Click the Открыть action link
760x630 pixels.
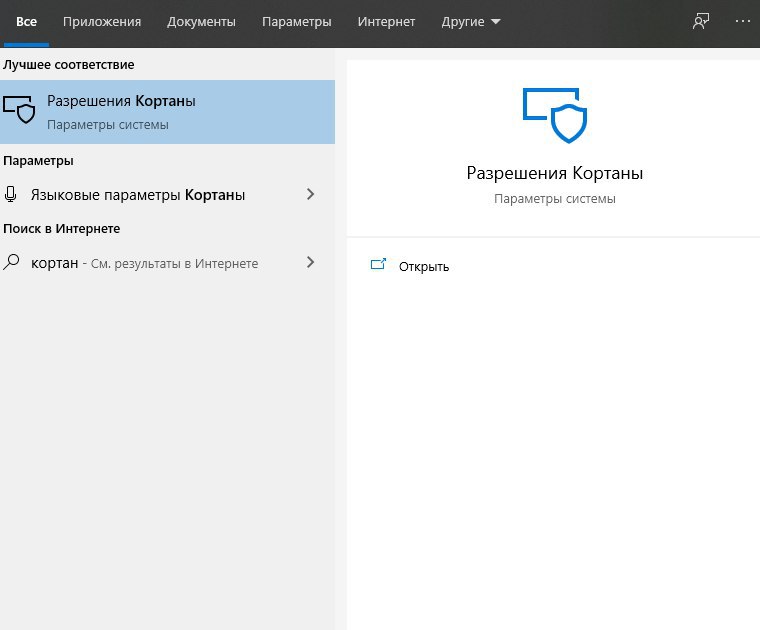(x=424, y=267)
